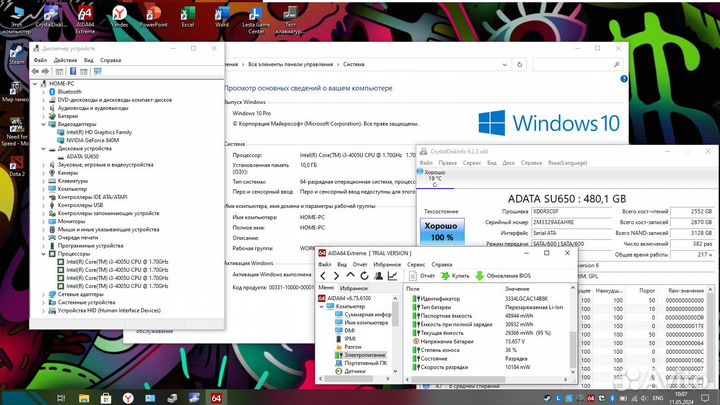Click the Хорошо 100% health status button

pos(442,231)
